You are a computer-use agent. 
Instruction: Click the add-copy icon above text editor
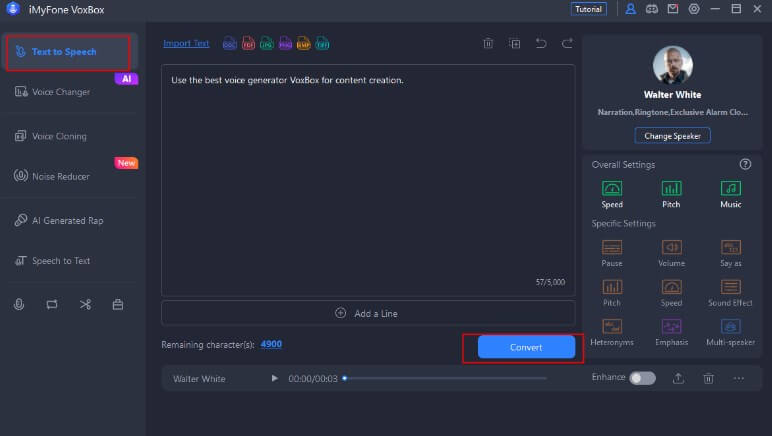point(515,43)
